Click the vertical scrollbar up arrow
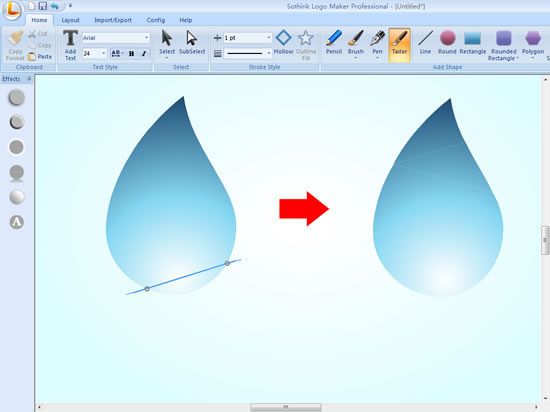The height and width of the screenshot is (412, 550). [545, 80]
